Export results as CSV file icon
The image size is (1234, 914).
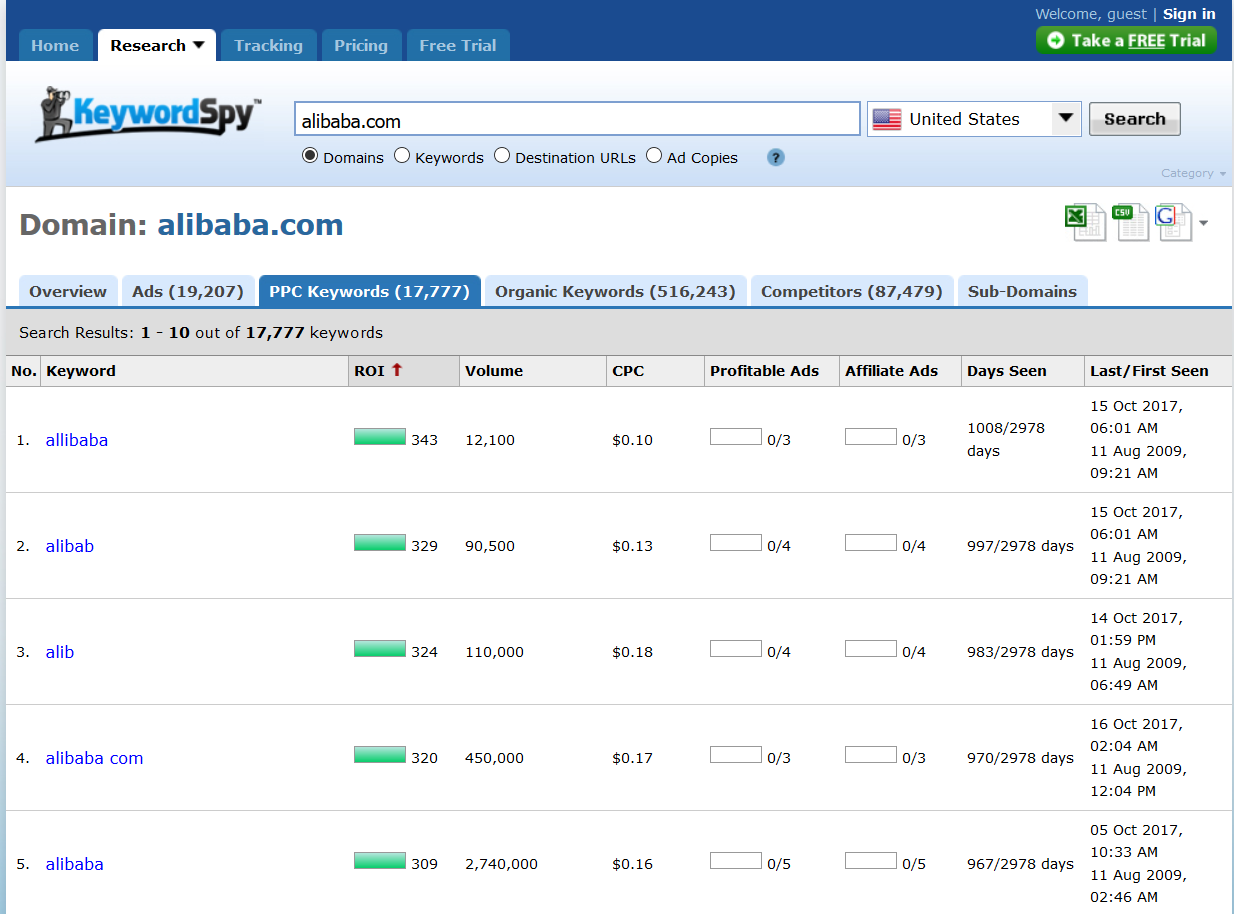pyautogui.click(x=1130, y=222)
